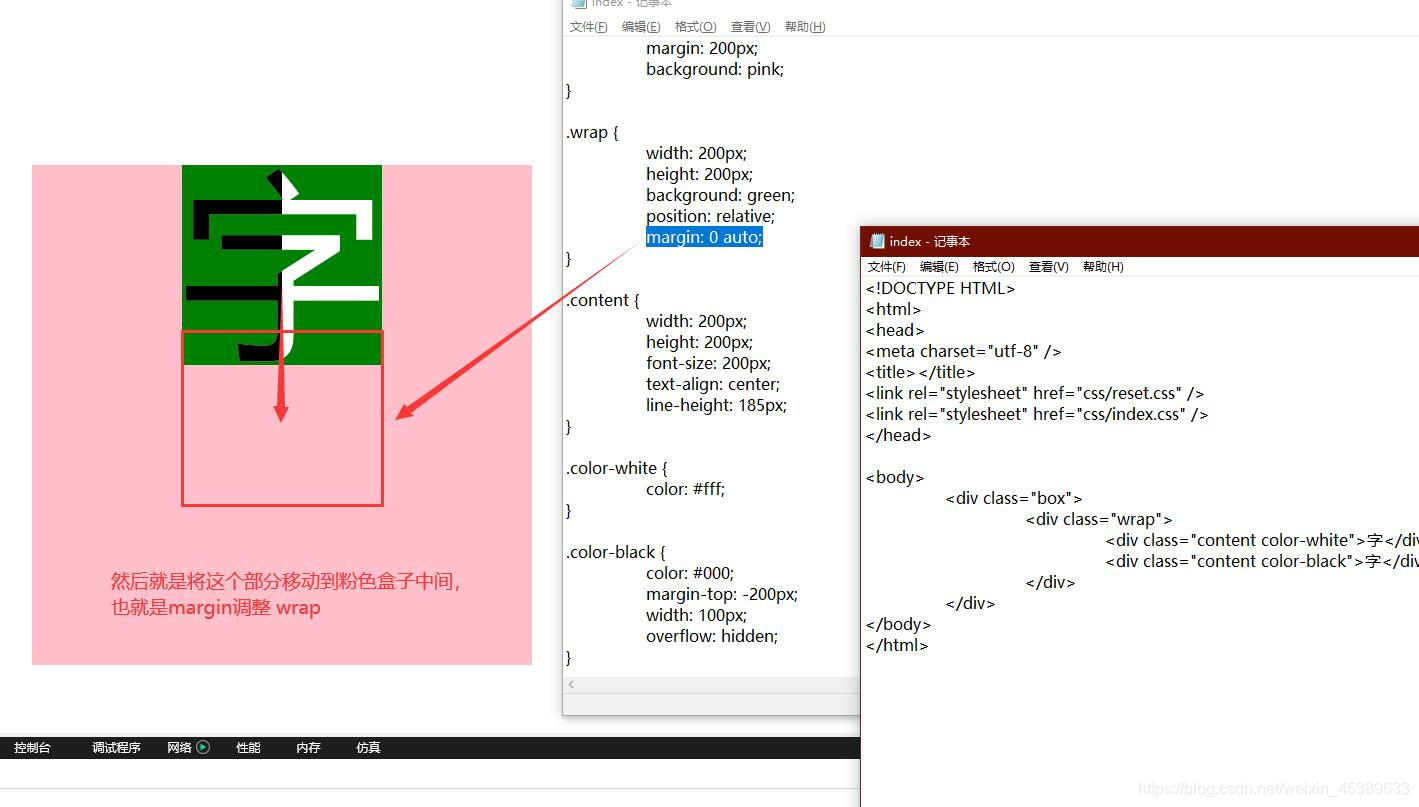Switch to the 控制台 developer tools tab
This screenshot has height=807, width=1419.
pyautogui.click(x=32, y=747)
